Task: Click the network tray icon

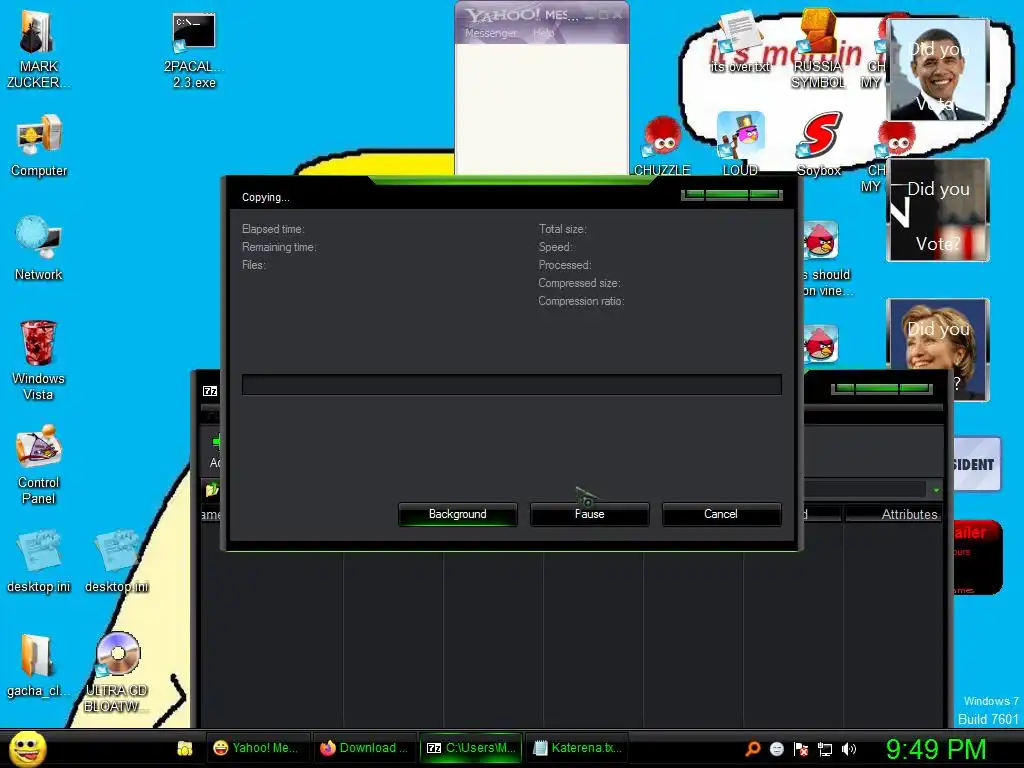Action: (825, 749)
